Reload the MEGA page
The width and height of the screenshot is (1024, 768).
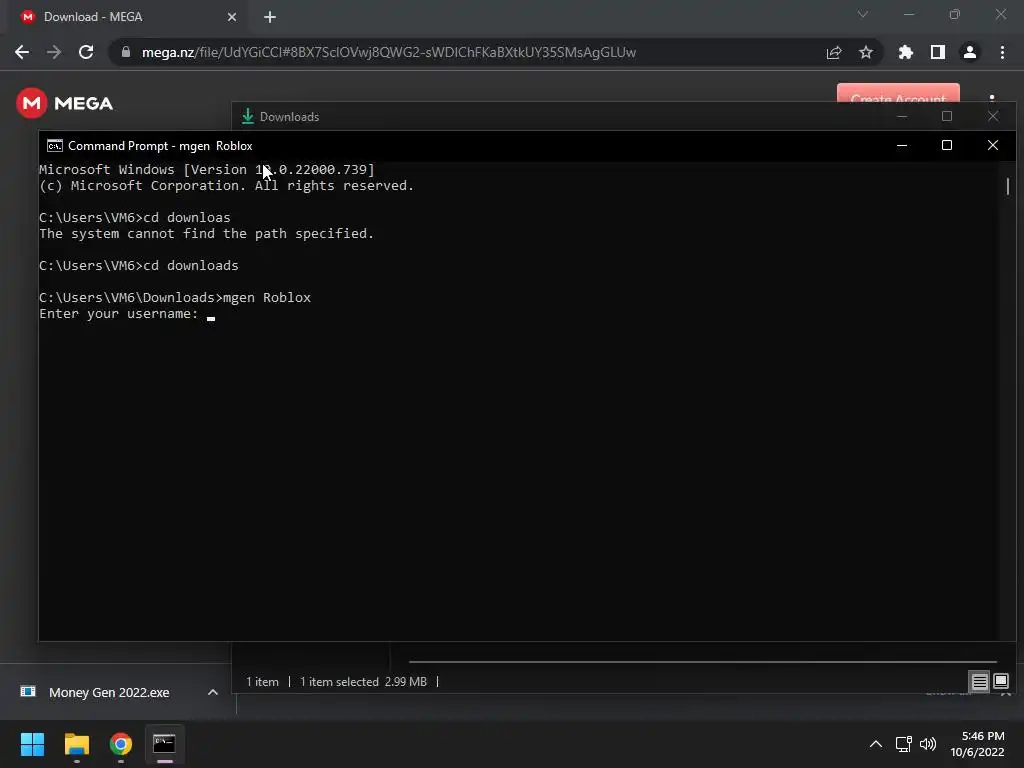(x=86, y=52)
